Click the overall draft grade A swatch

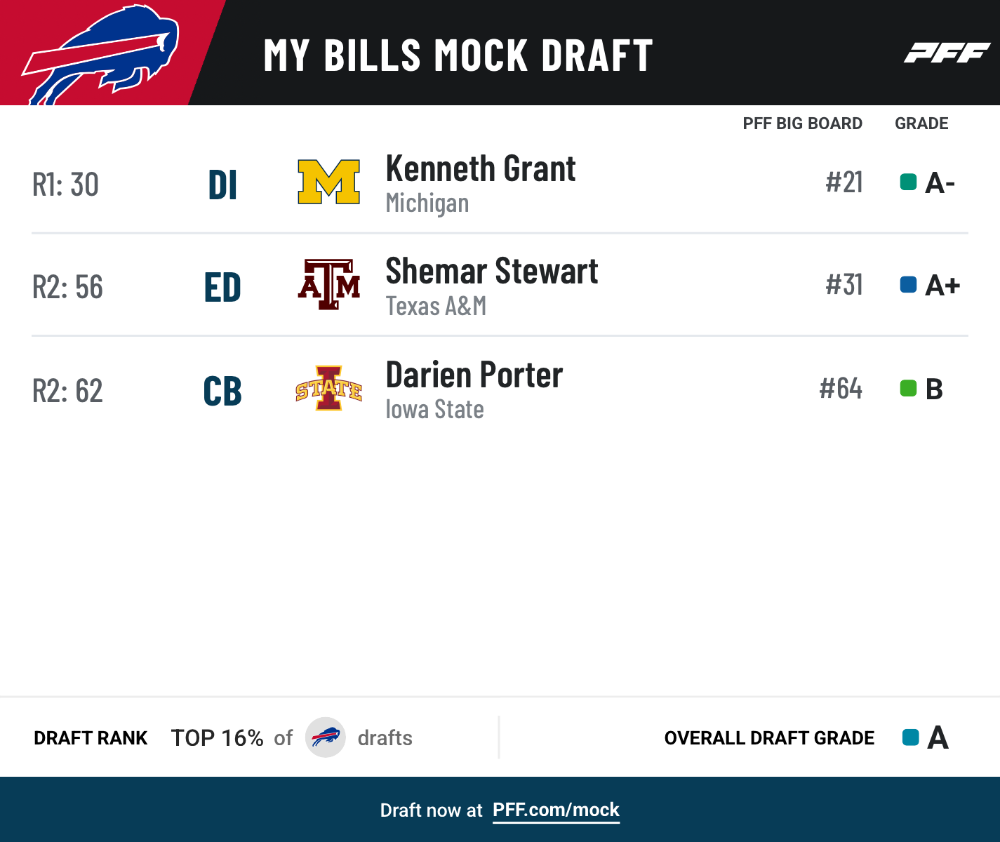911,737
